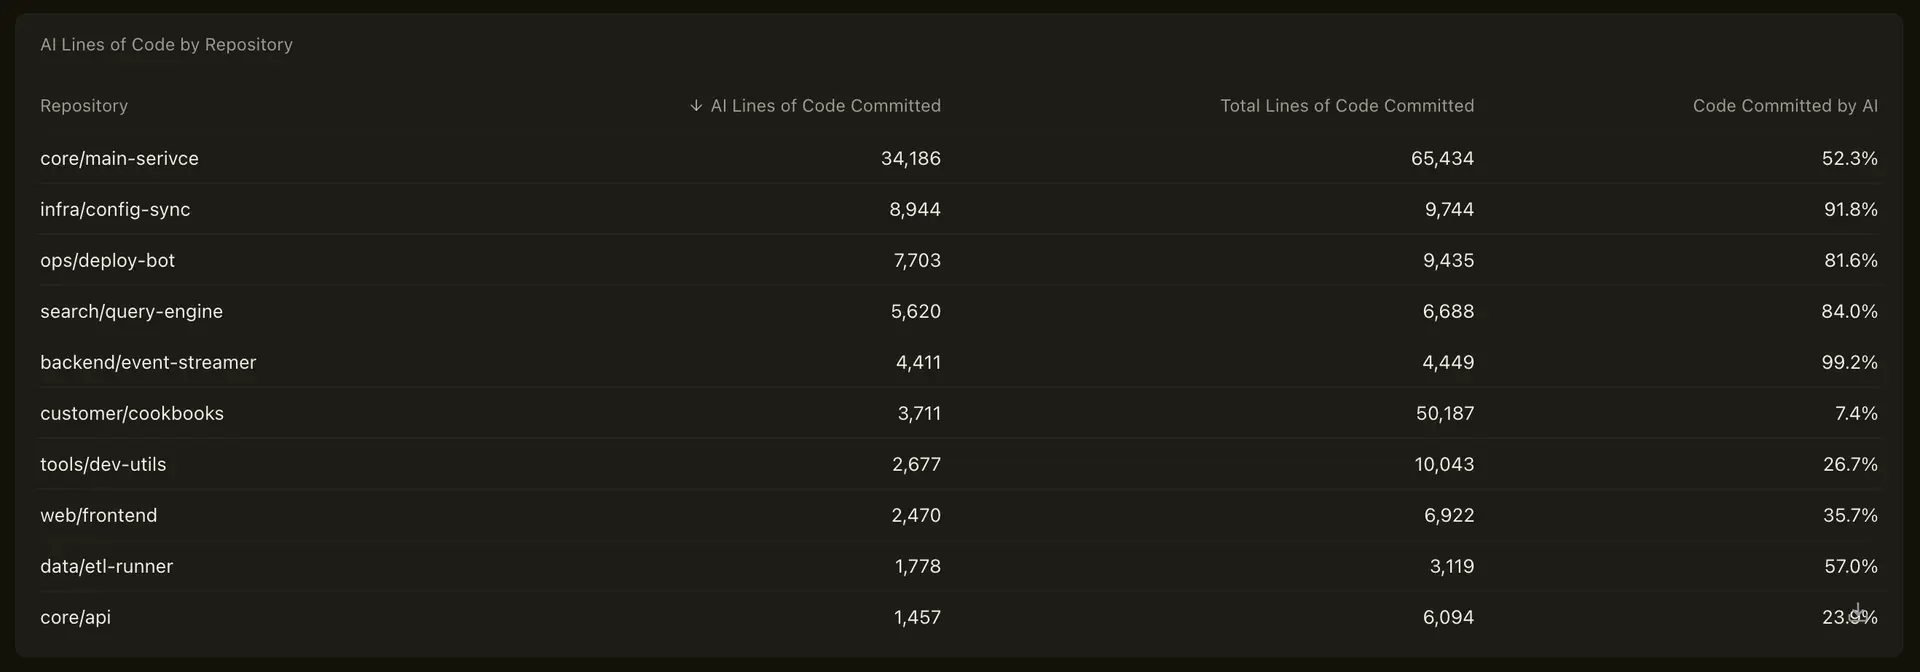Click the web/frontend repository name
Screen dimensions: 1920x672
click(x=98, y=516)
